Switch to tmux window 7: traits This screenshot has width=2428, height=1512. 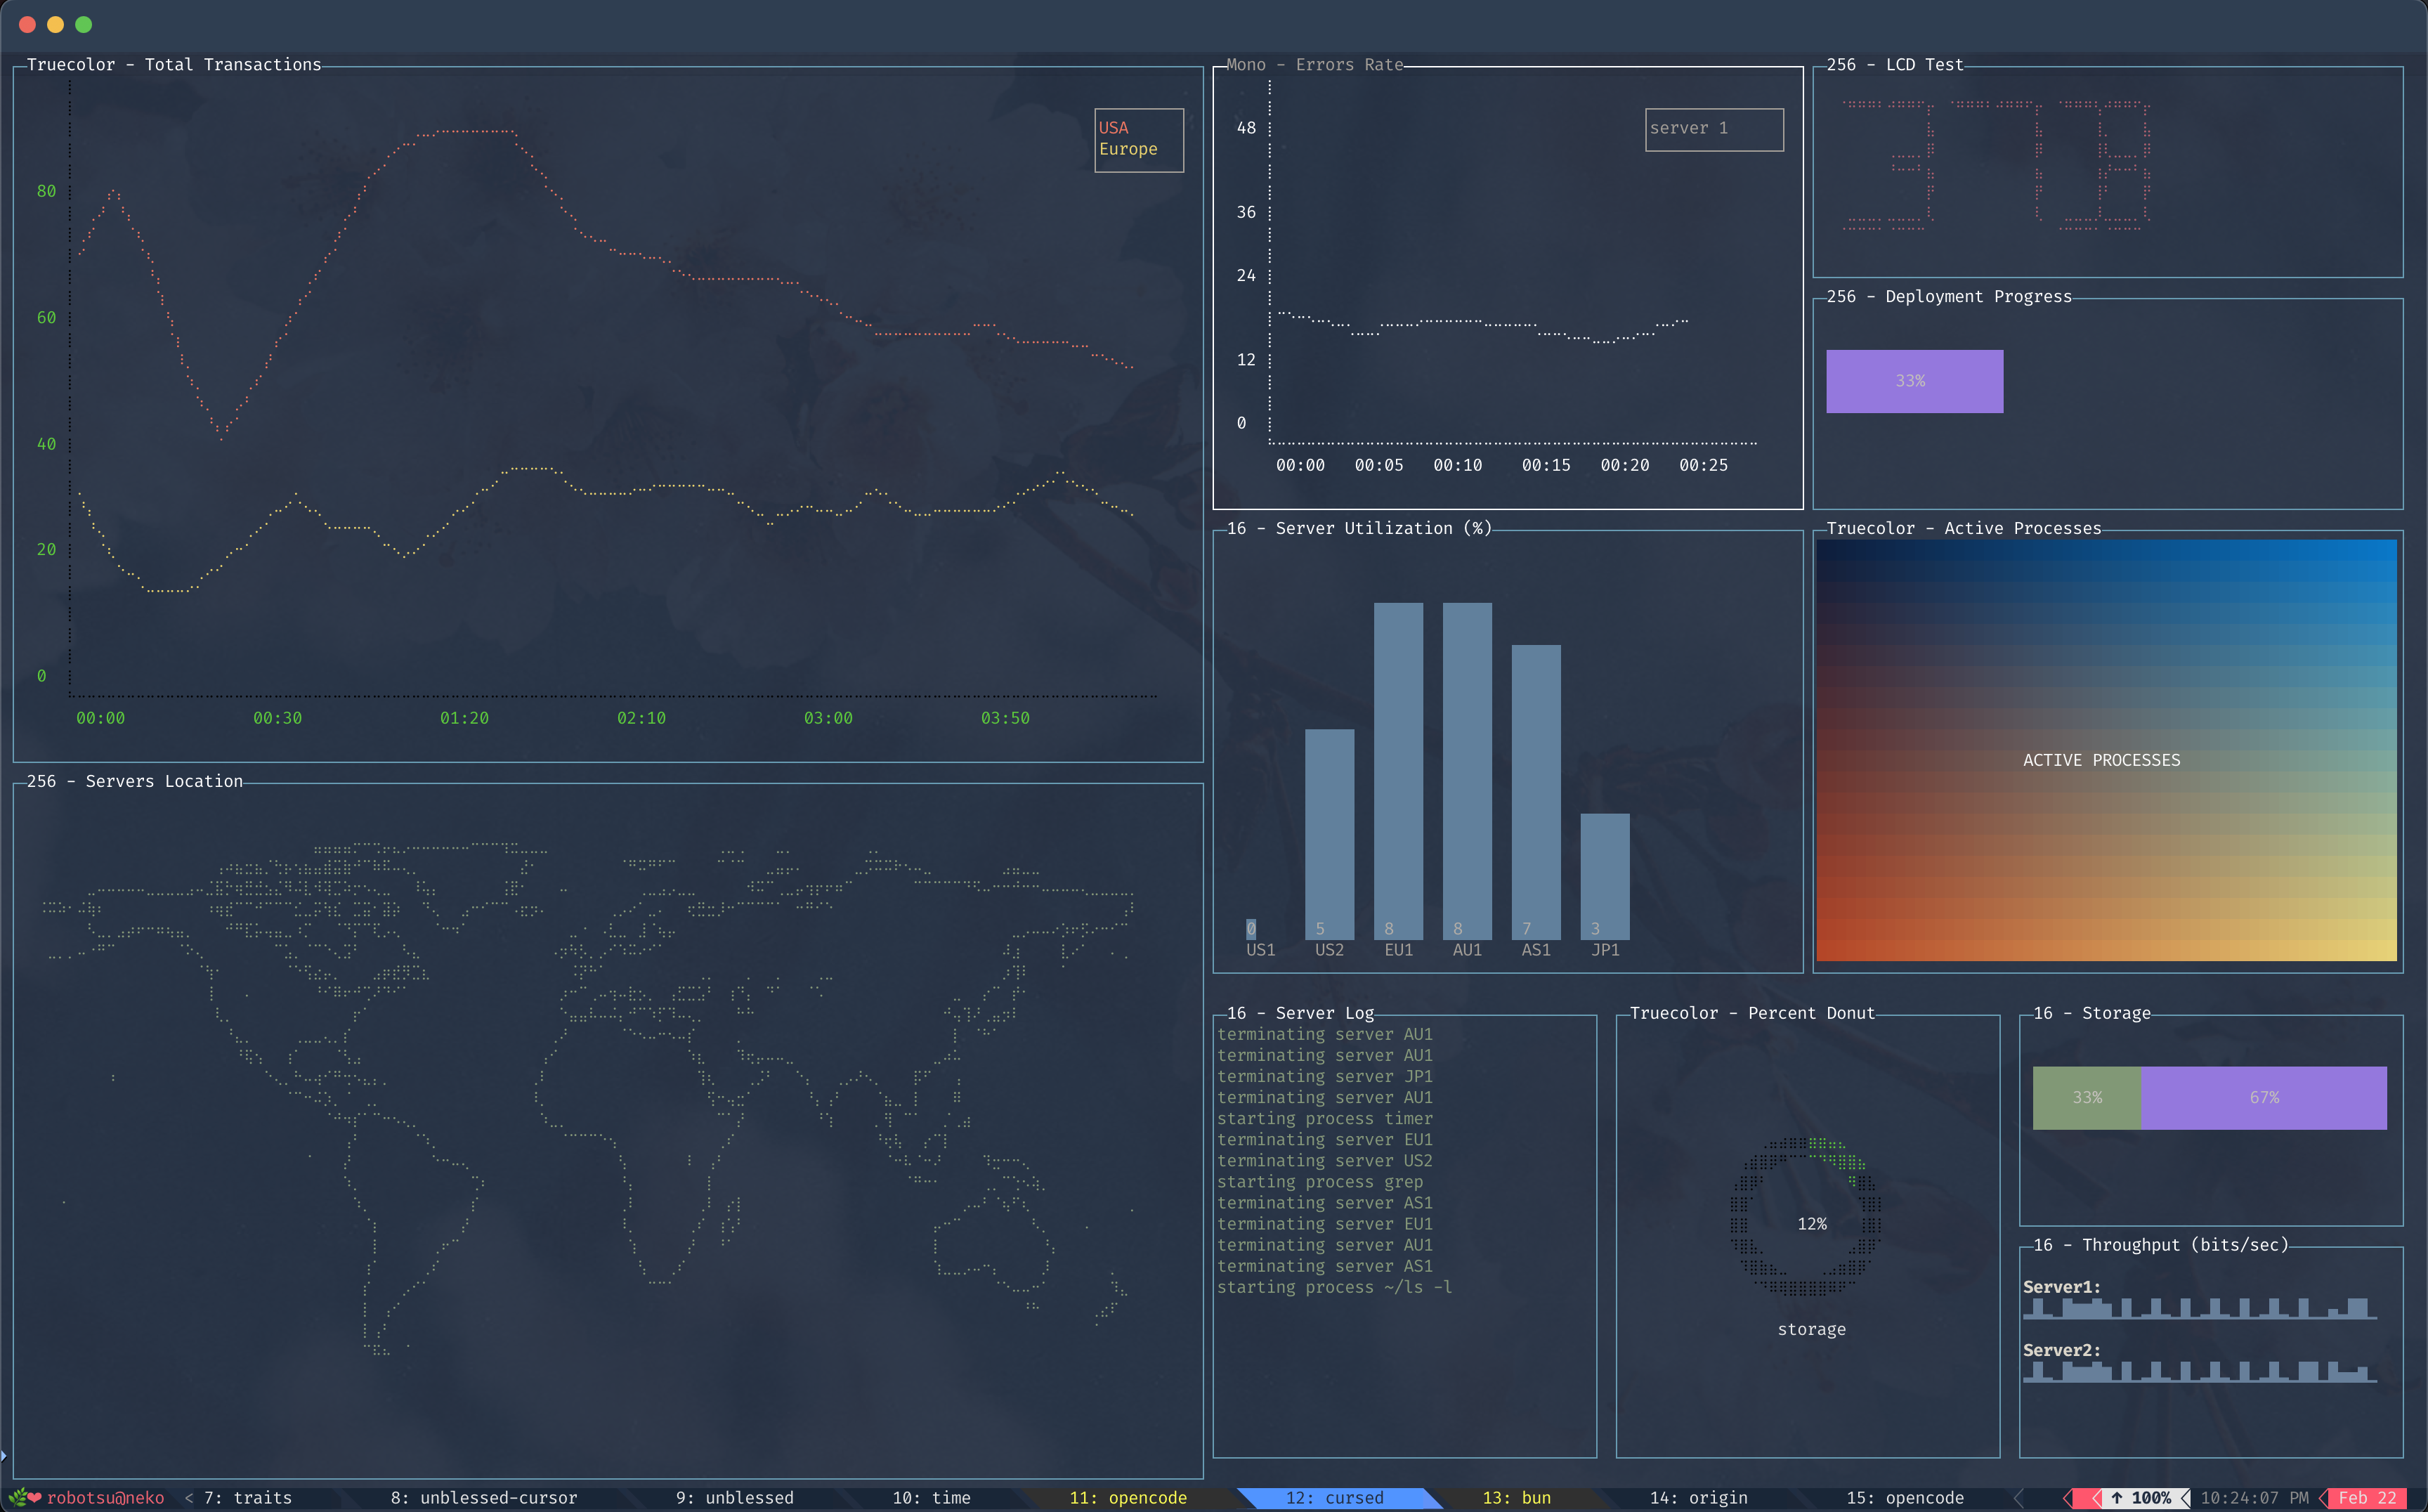click(247, 1497)
